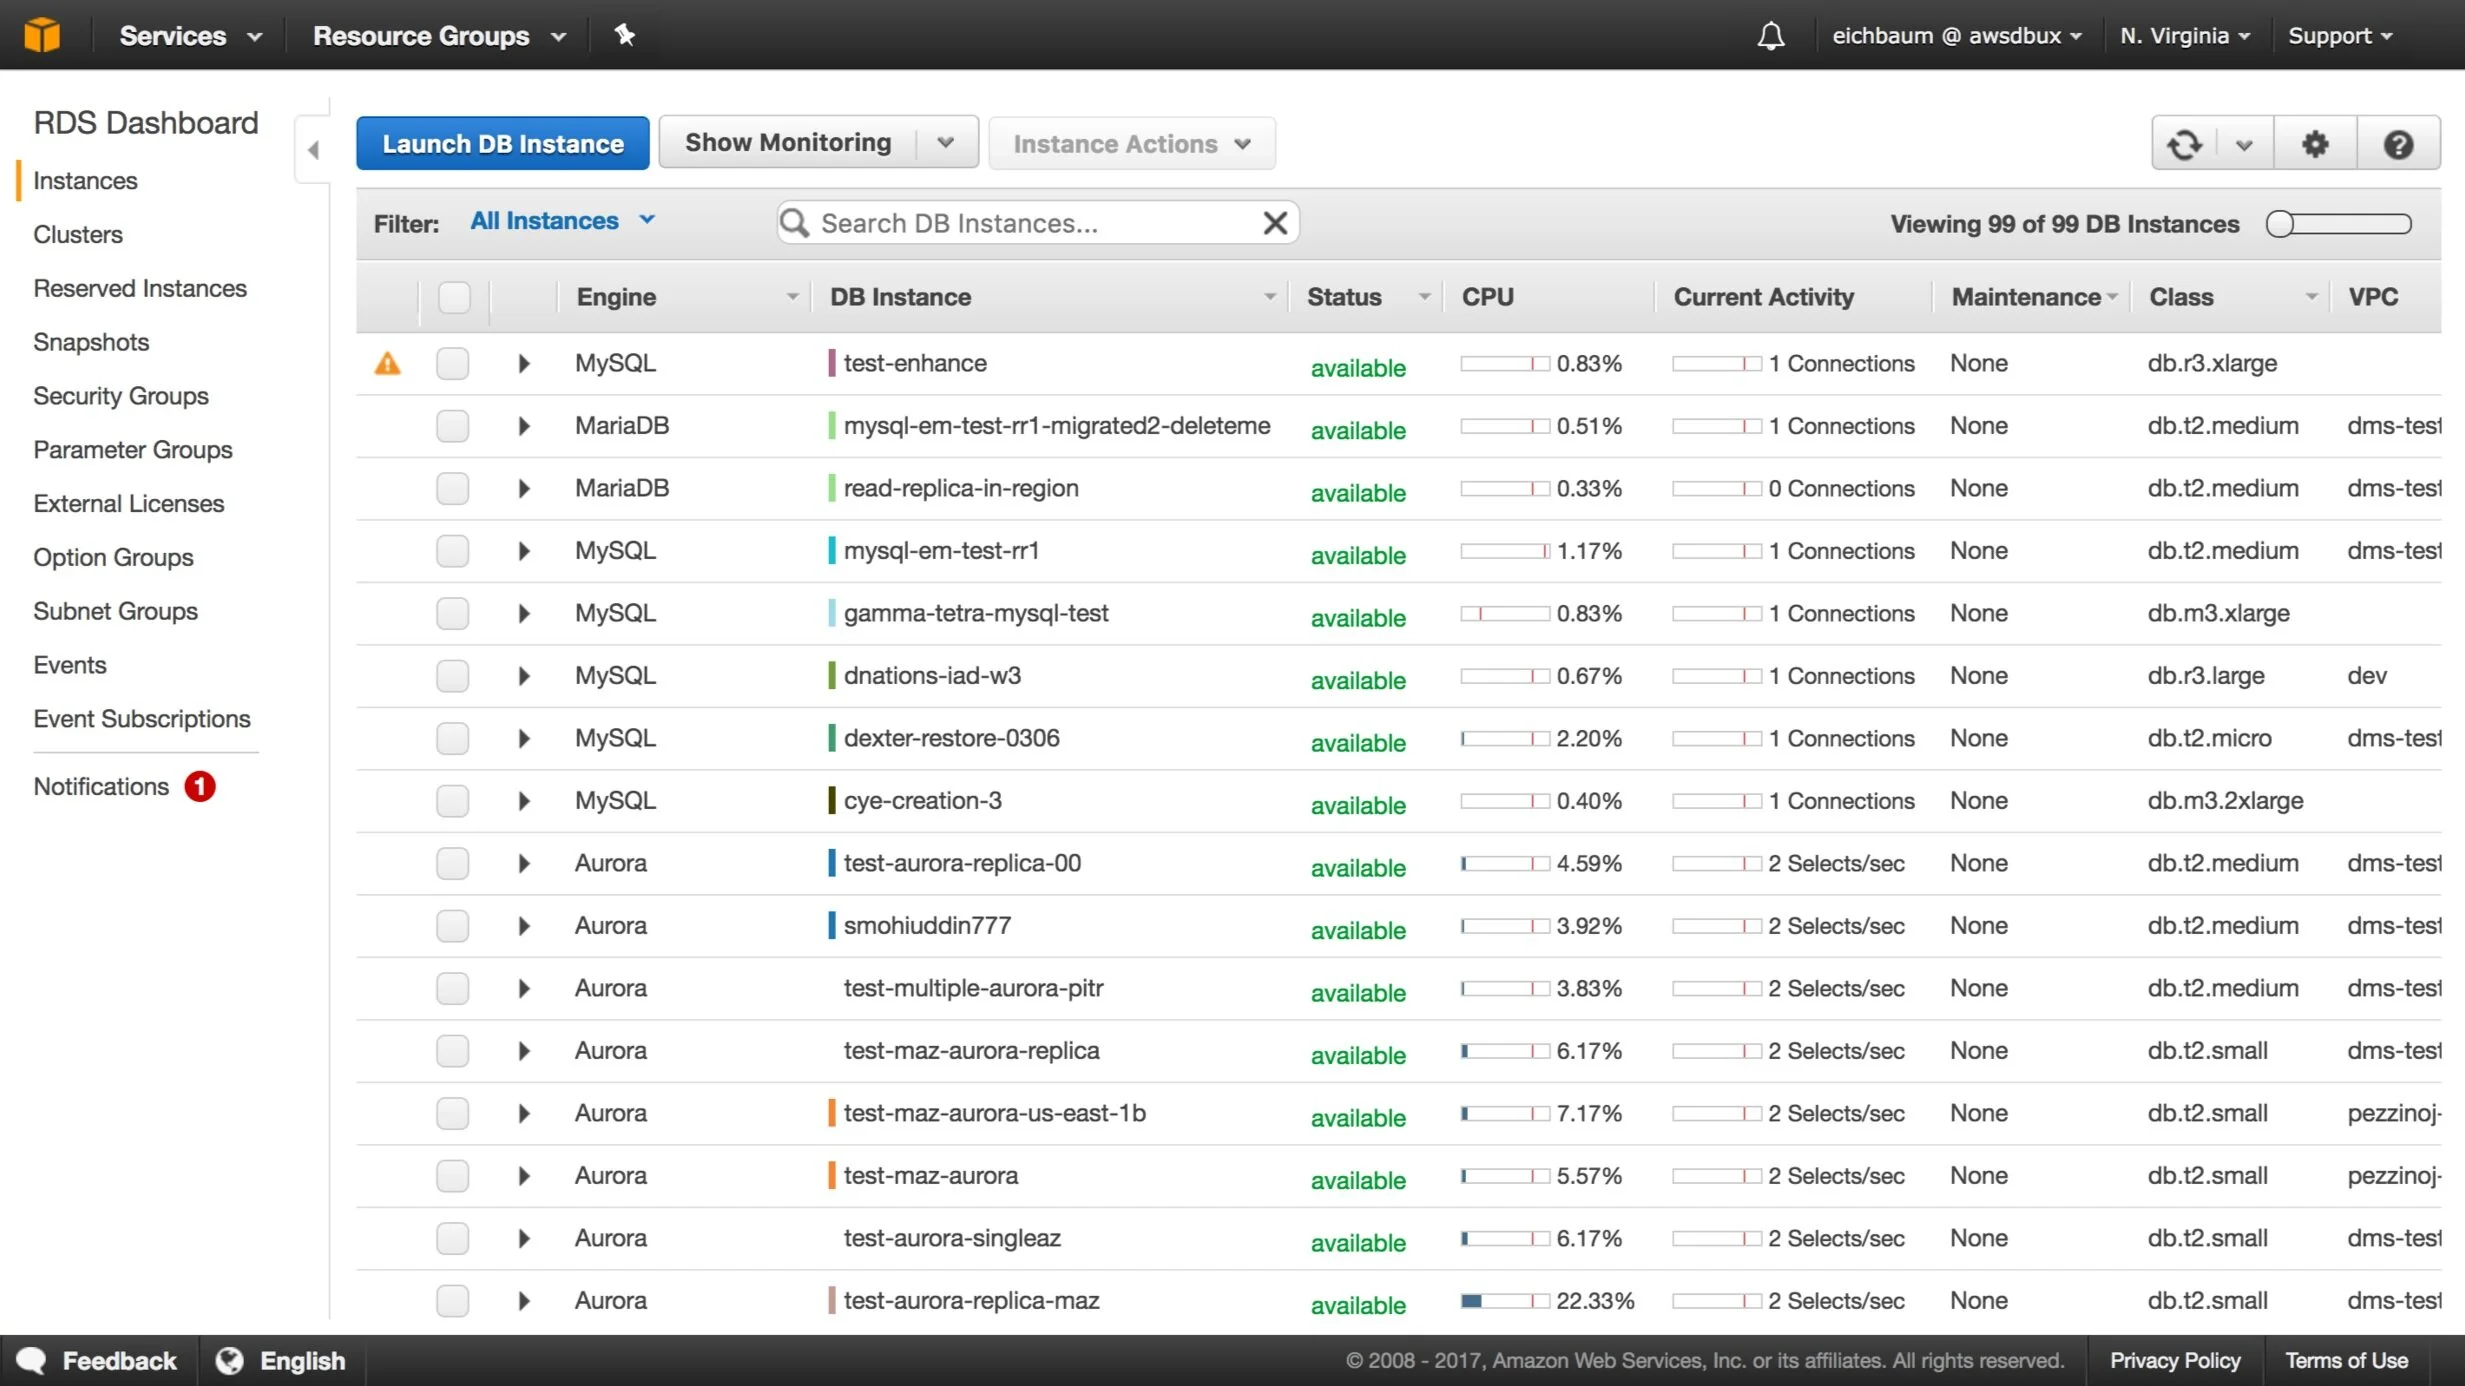Check the box for mysql-em-test-rr1 instance
2465x1386 pixels.
click(x=452, y=551)
